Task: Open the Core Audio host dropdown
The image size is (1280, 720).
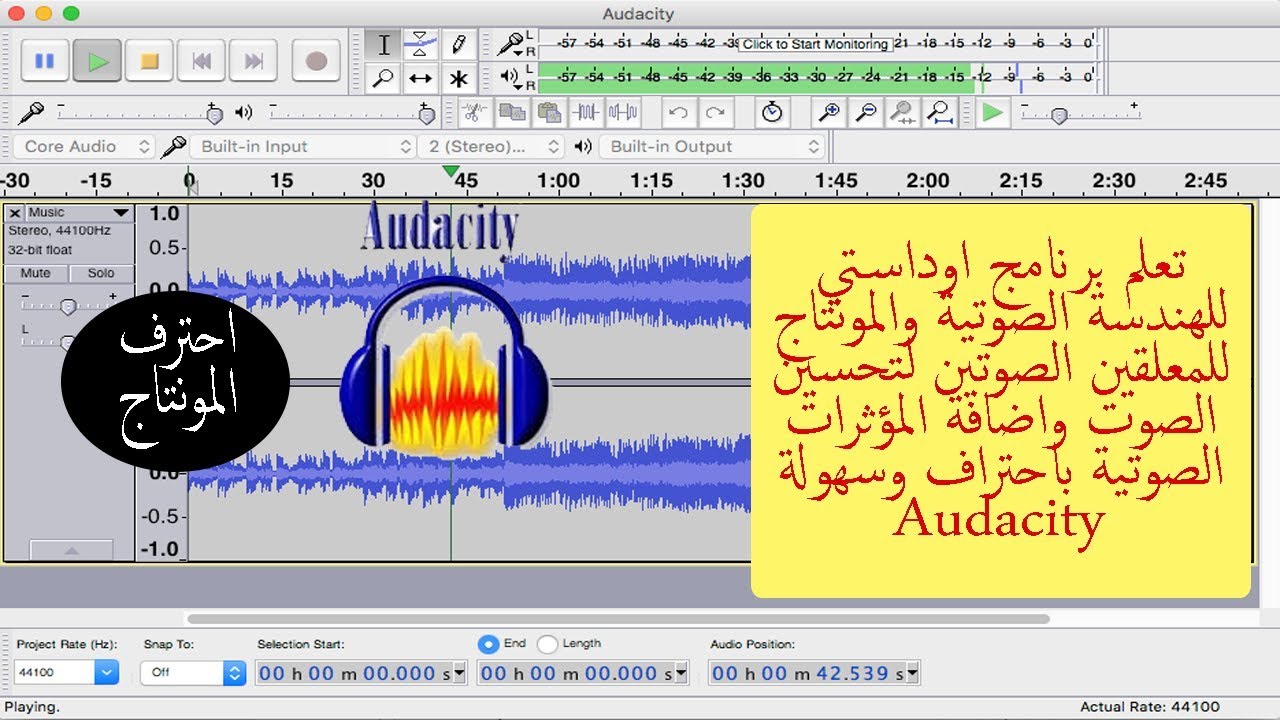Action: click(x=83, y=146)
